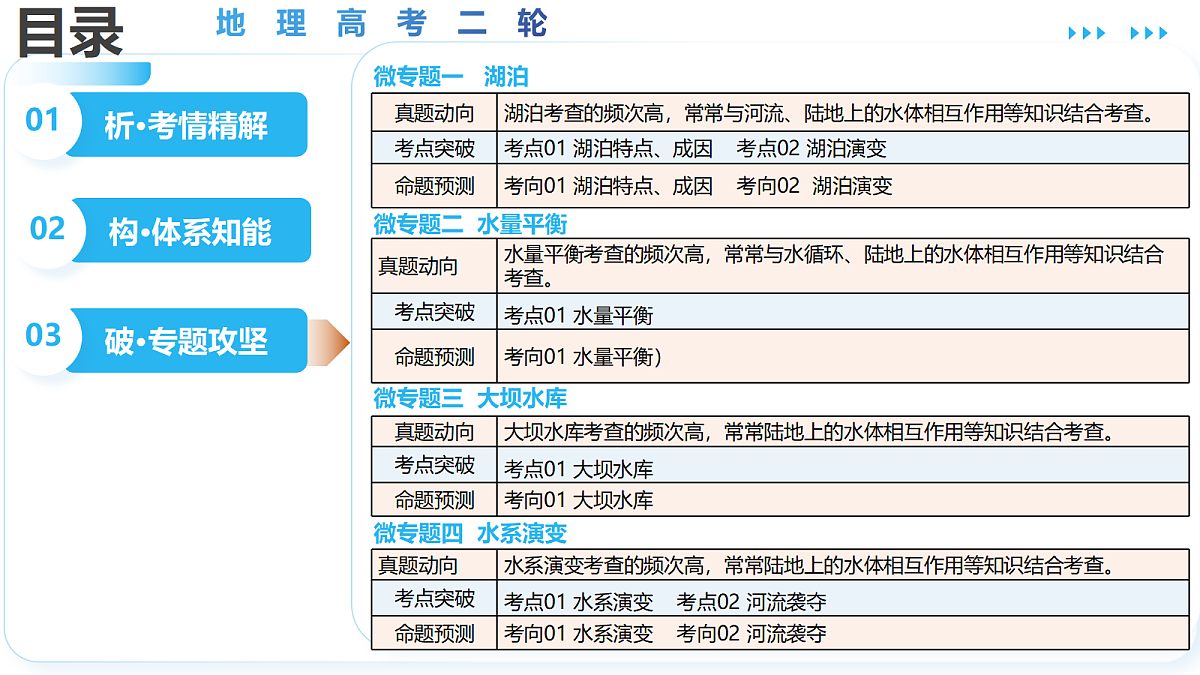Click the heading 微专题二 水量平衡
Image resolution: width=1200 pixels, height=675 pixels.
click(x=470, y=223)
